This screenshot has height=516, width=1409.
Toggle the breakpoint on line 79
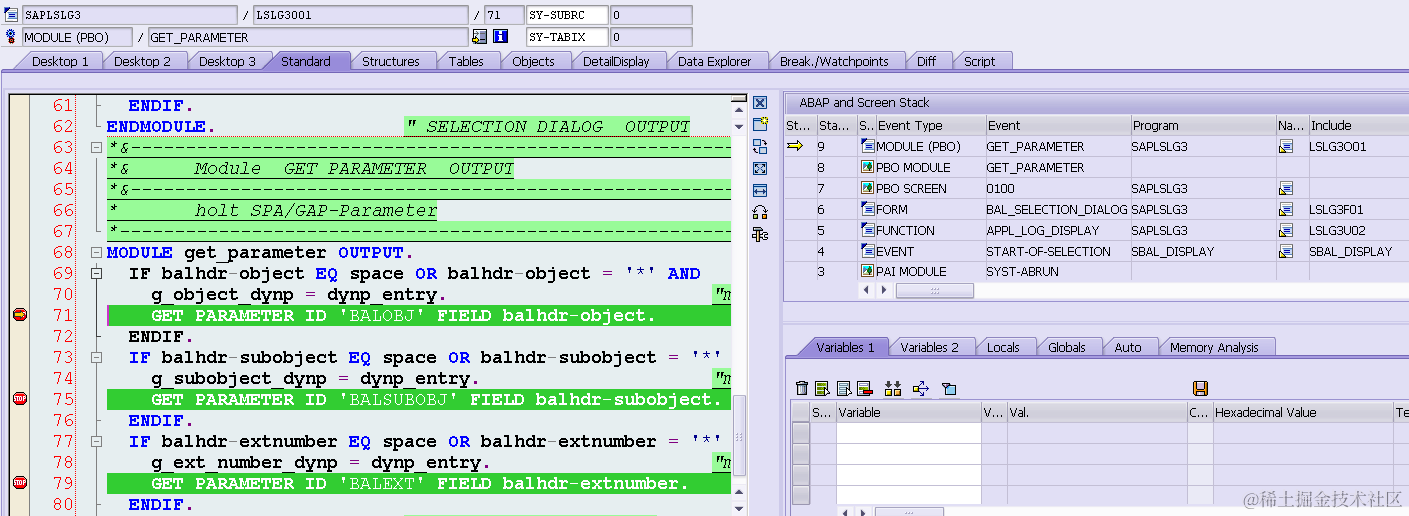click(x=19, y=483)
